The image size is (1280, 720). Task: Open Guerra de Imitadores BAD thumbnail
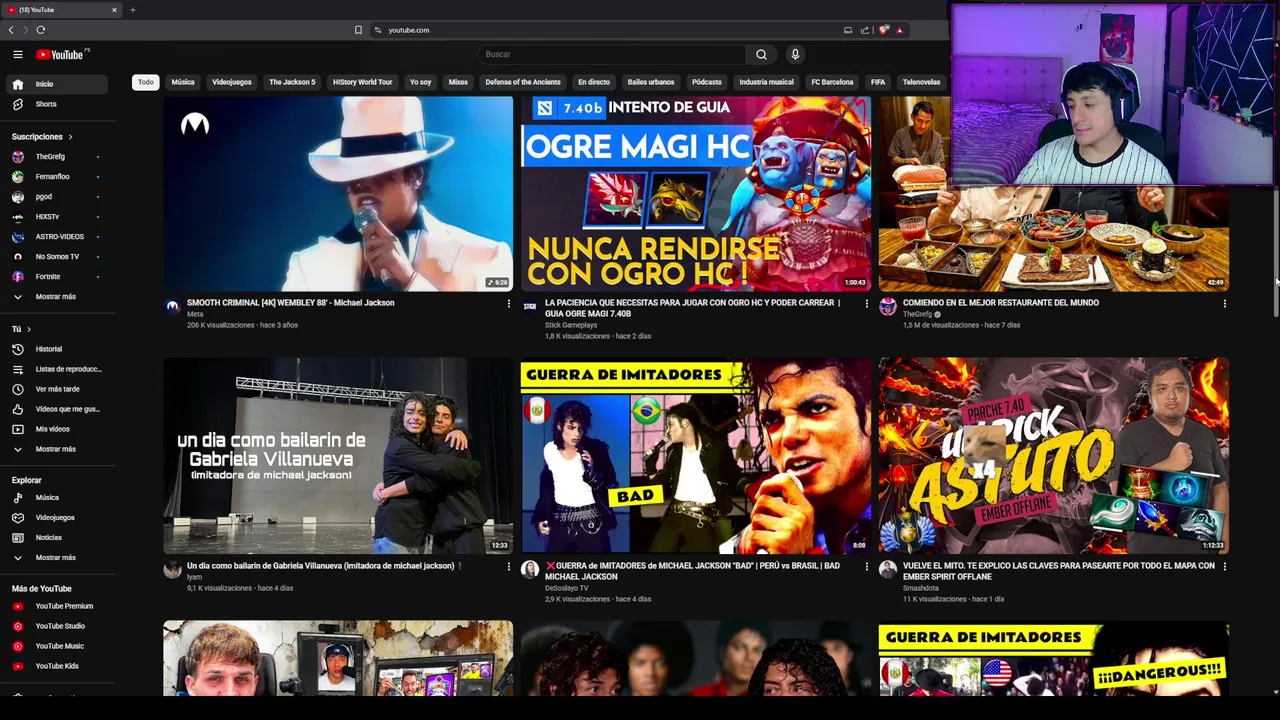tap(695, 456)
